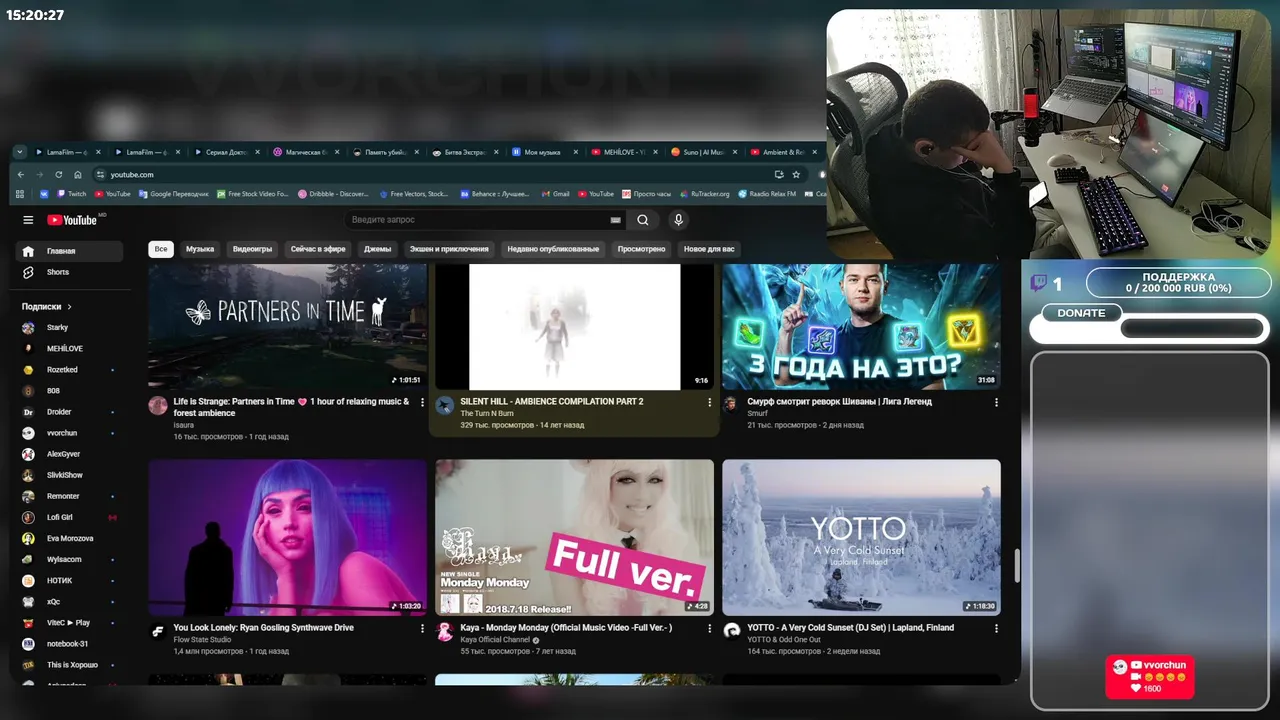
Task: Play the Partners in Time video thumbnail
Action: (287, 327)
